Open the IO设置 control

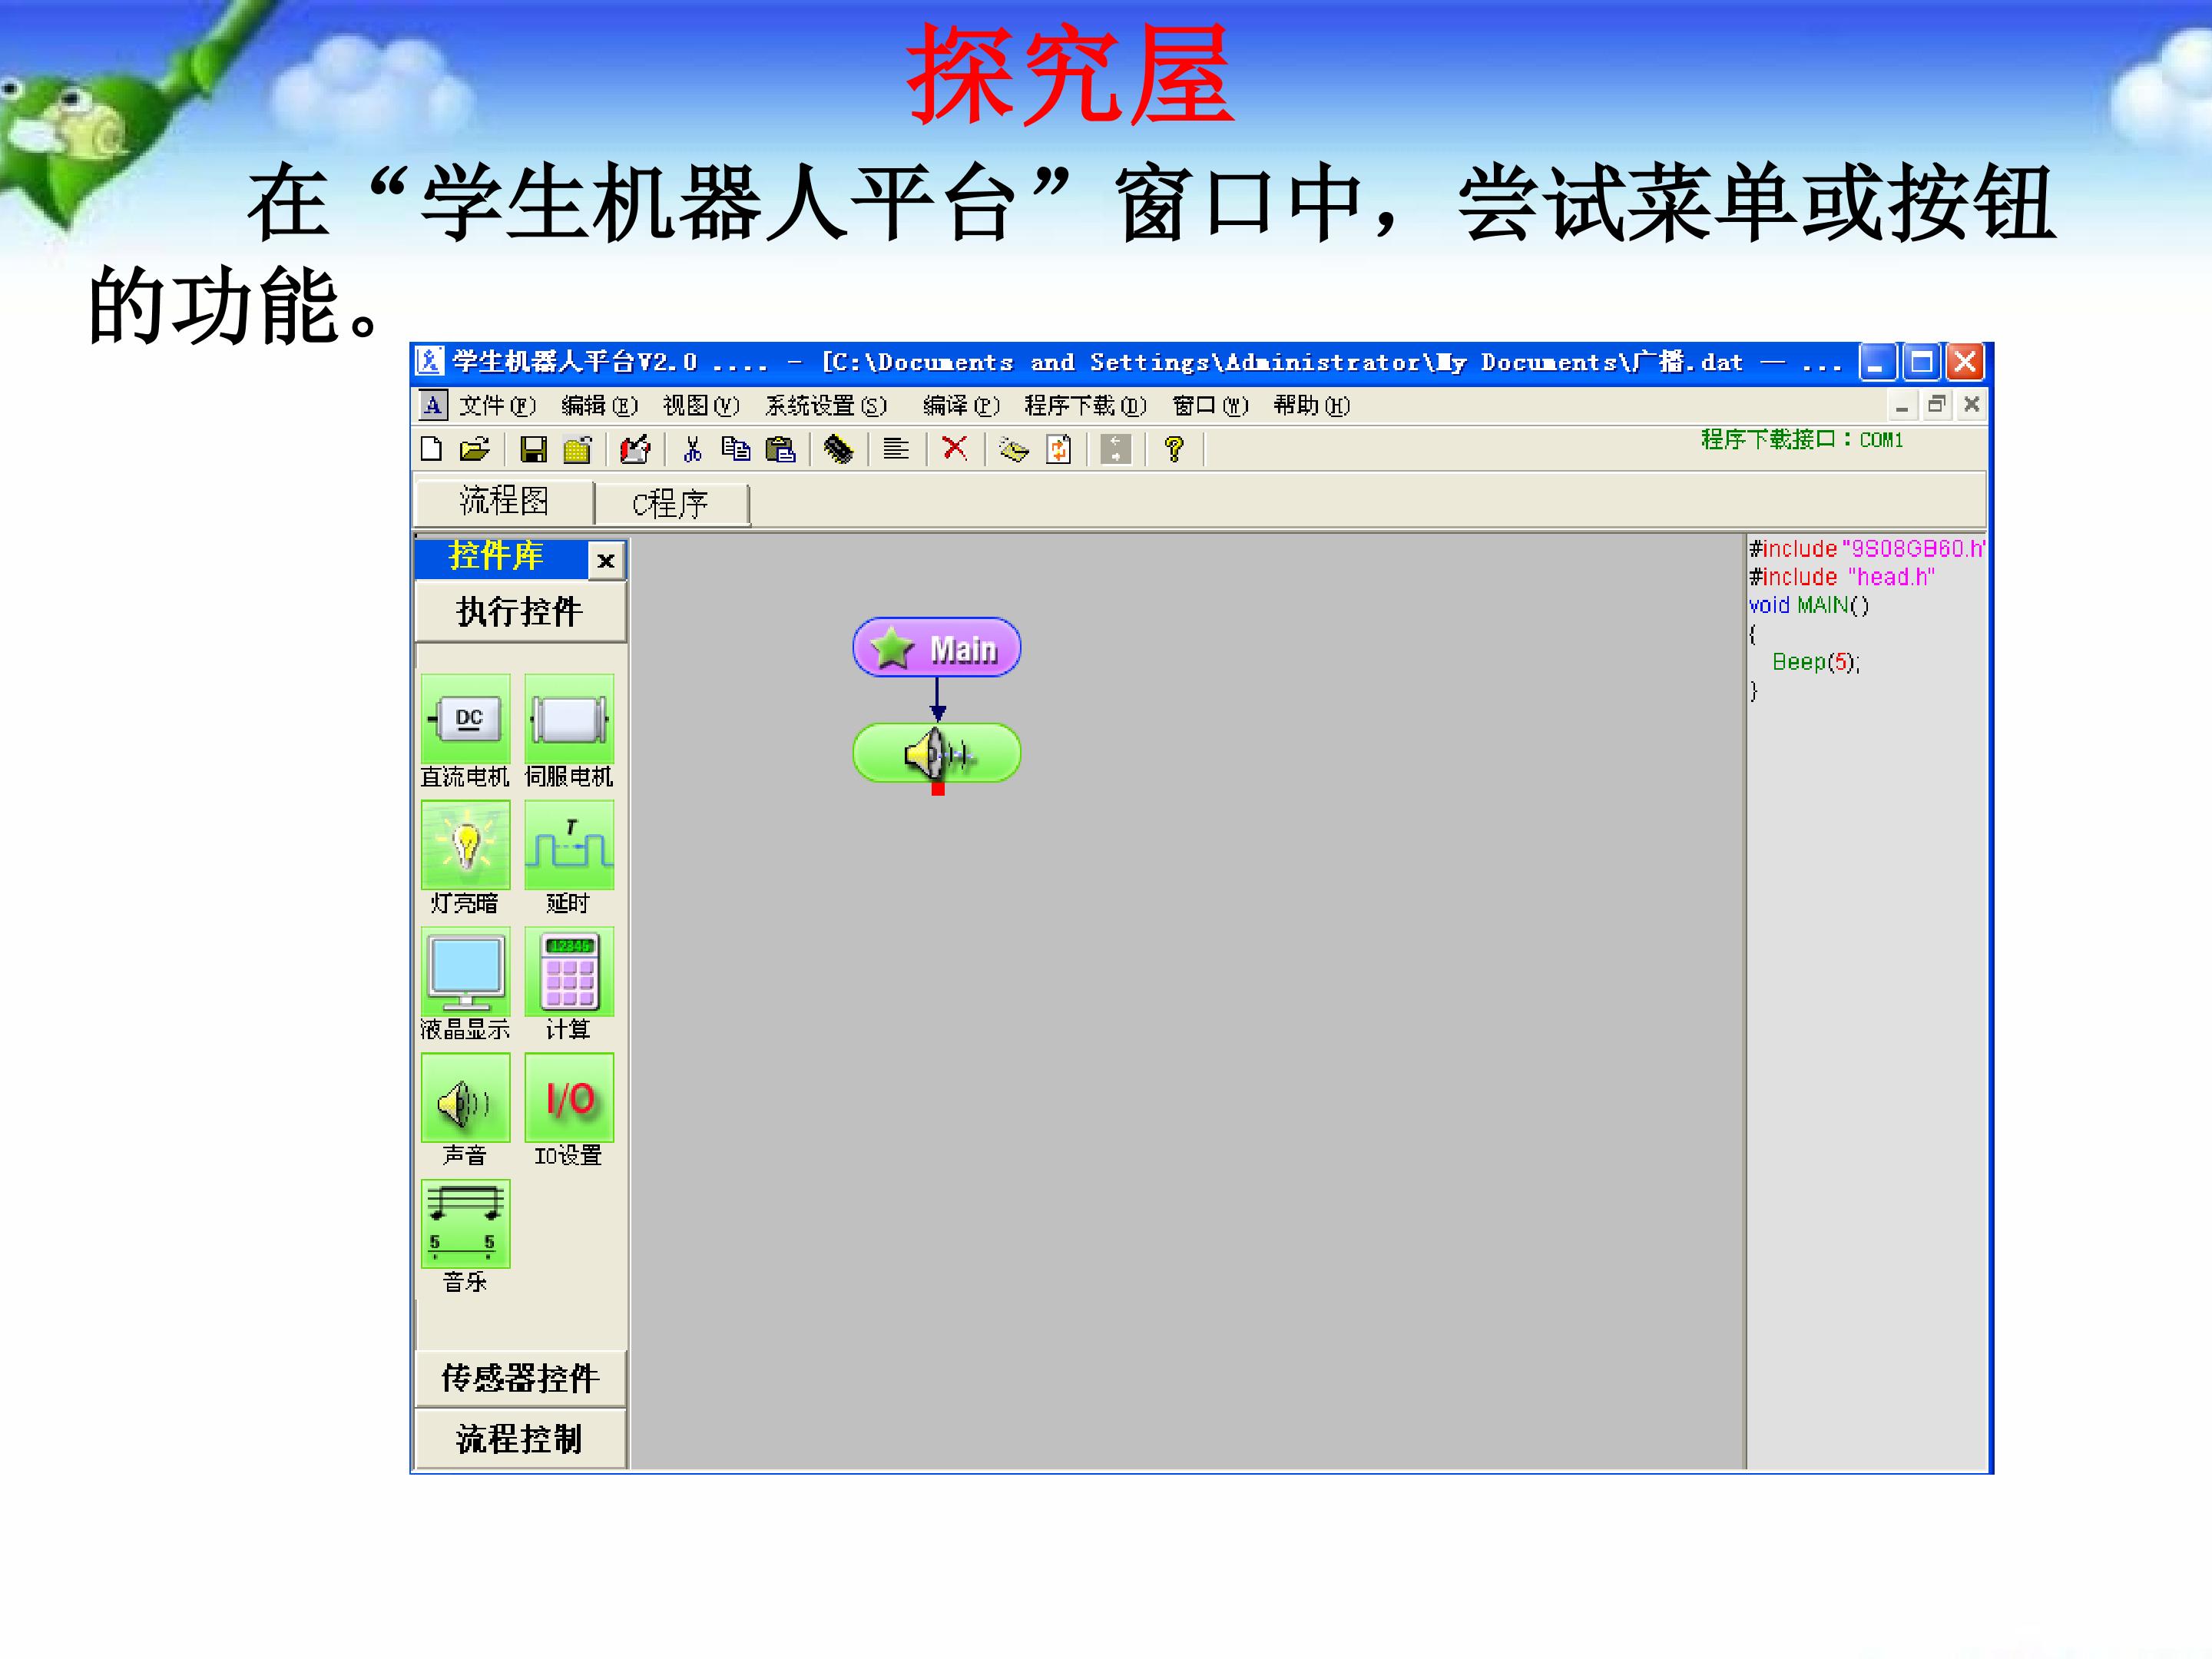coord(569,1098)
